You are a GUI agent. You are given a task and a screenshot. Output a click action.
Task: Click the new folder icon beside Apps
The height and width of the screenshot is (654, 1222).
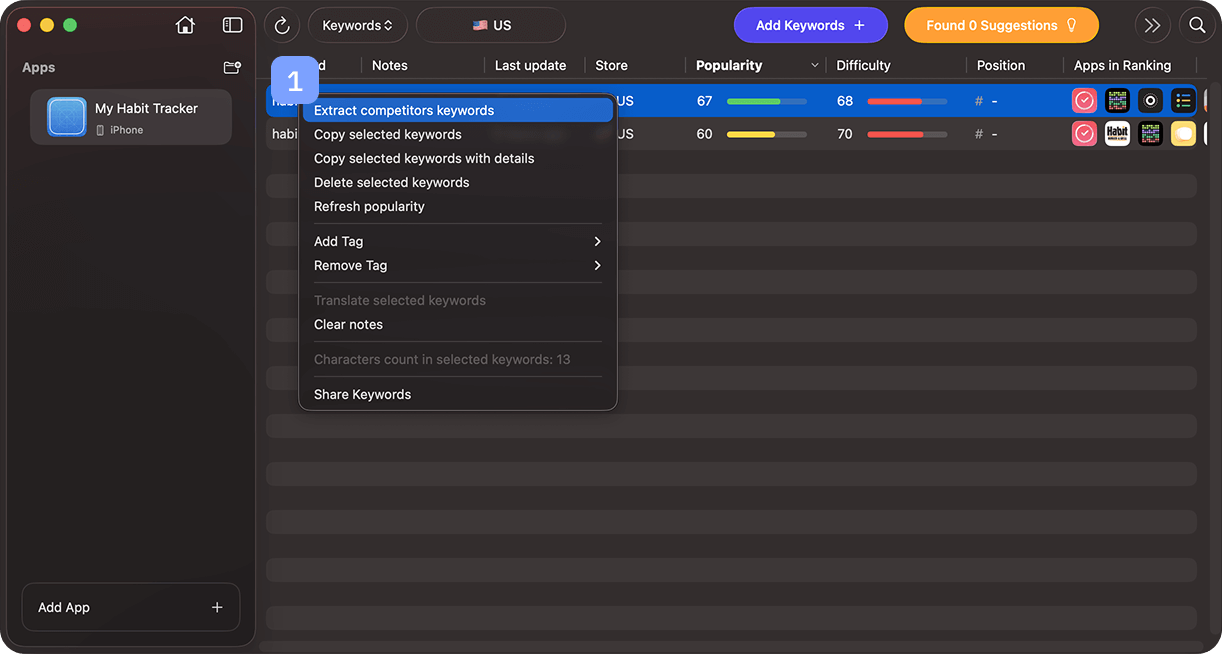pyautogui.click(x=232, y=68)
